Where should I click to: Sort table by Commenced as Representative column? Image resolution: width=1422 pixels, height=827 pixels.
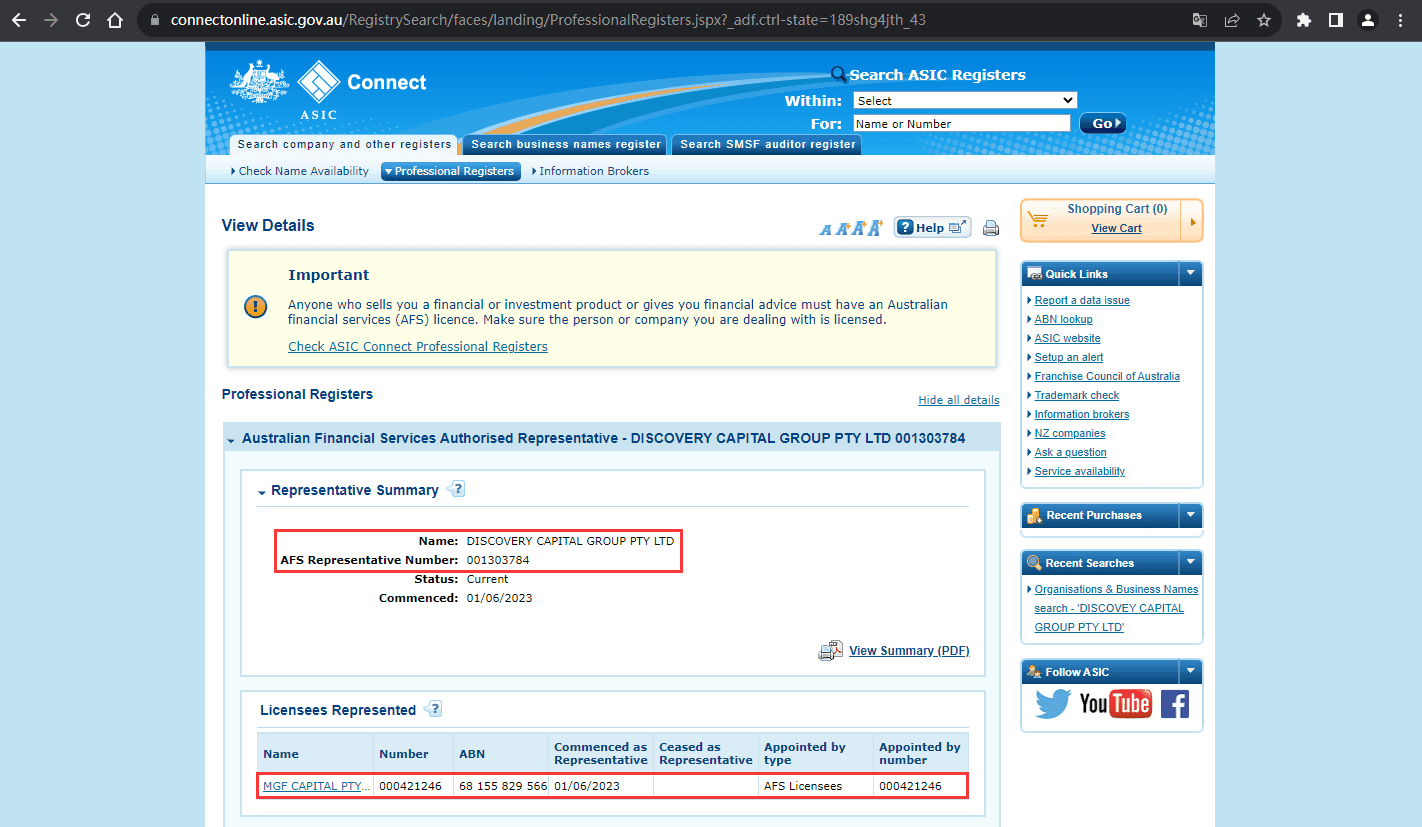[x=600, y=753]
